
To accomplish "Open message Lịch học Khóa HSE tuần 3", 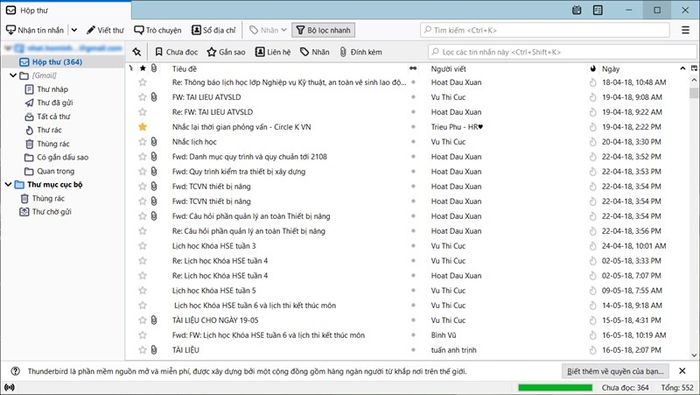I will click(x=214, y=246).
